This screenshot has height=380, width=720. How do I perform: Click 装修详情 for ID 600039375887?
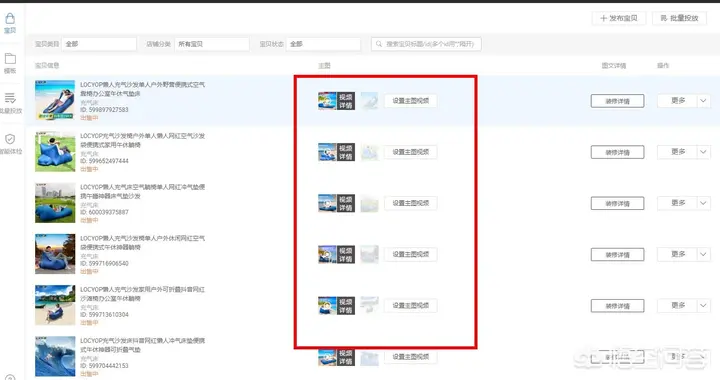(x=618, y=203)
